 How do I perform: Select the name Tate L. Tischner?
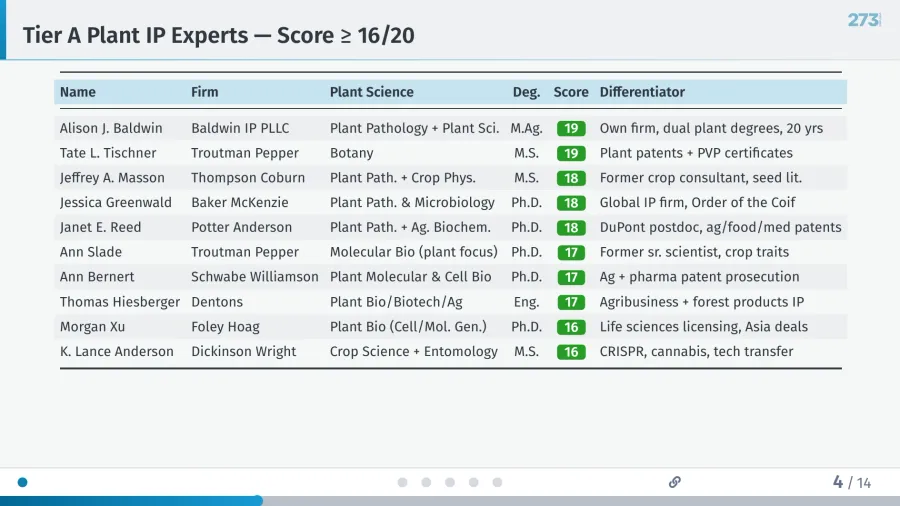click(108, 153)
